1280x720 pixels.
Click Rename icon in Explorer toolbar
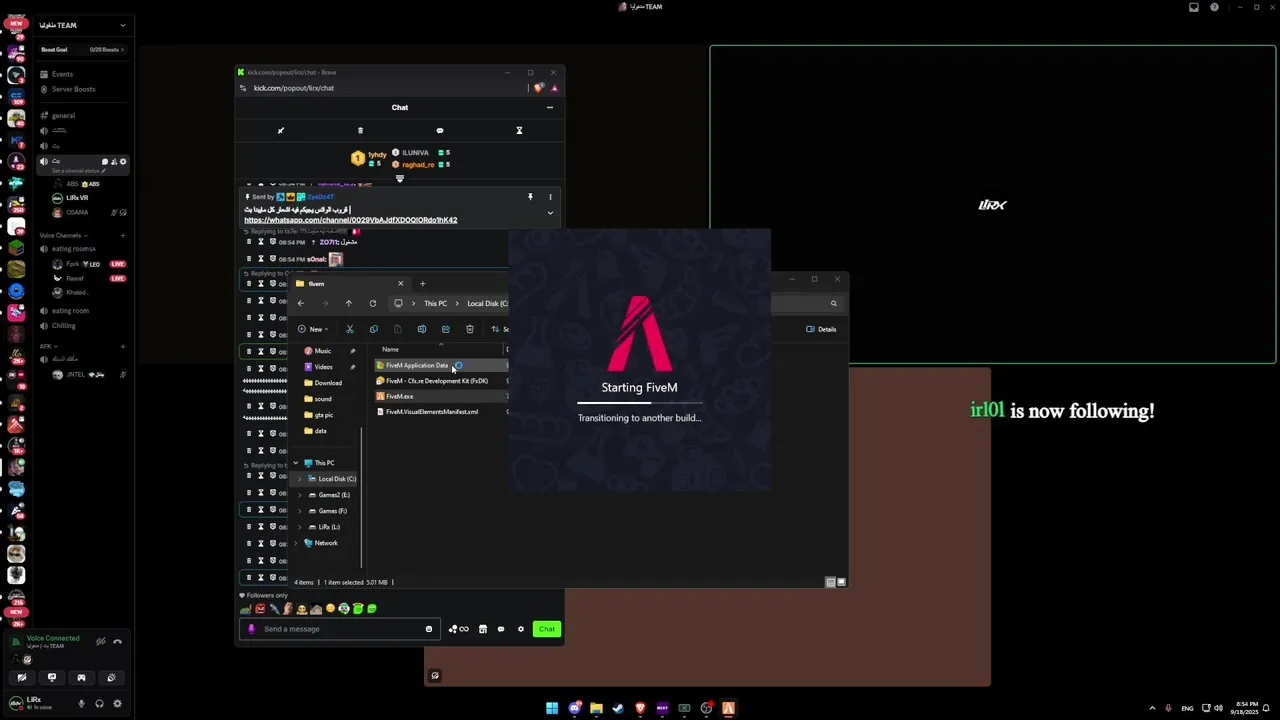coord(422,329)
